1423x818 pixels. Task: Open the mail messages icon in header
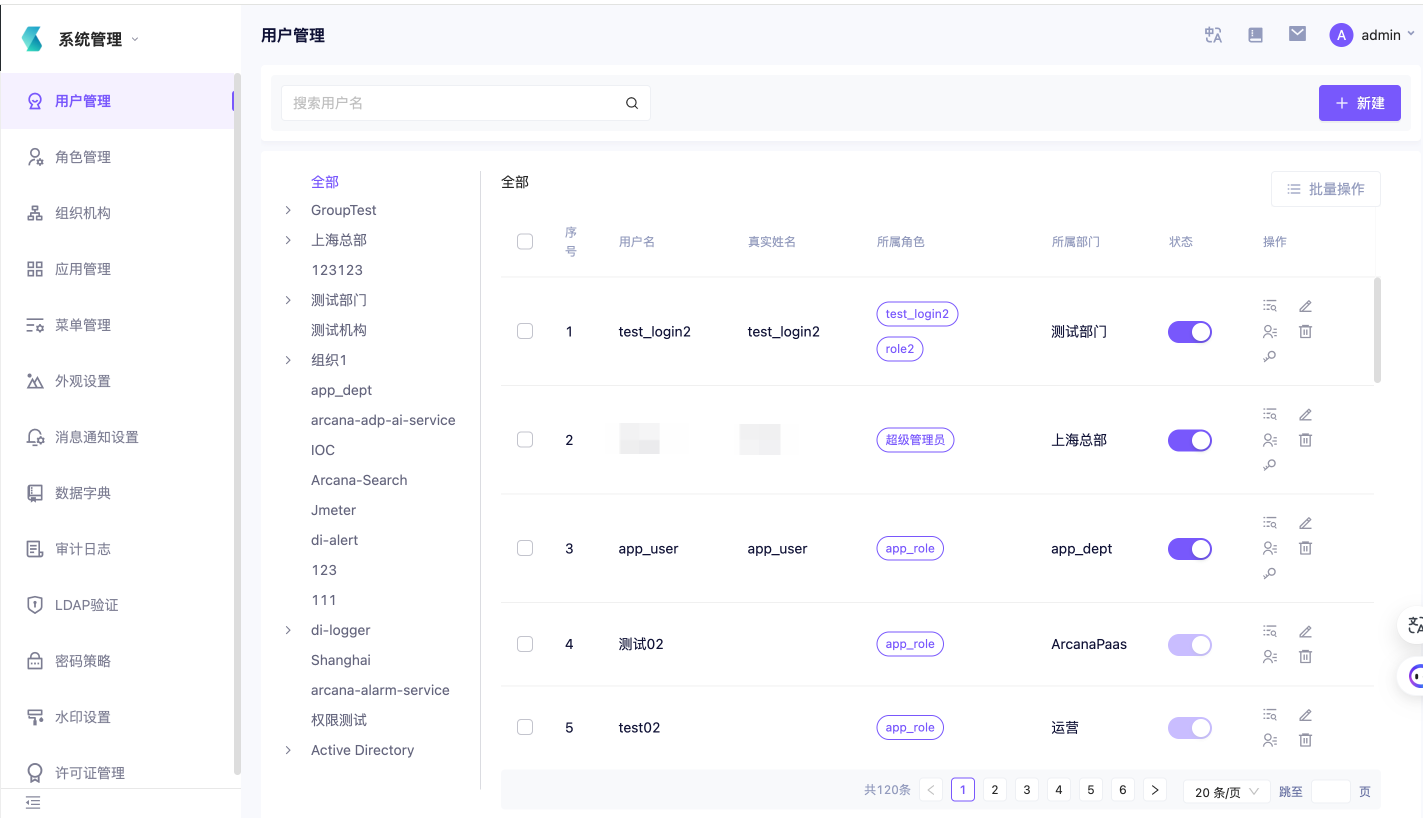[1297, 34]
